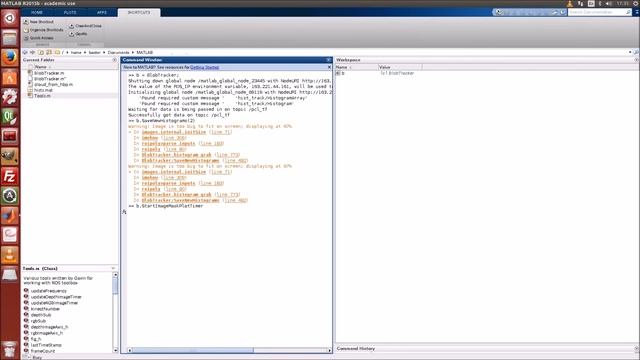The image size is (640, 360).
Task: Collapse the Tools.m (Class) details panel
Action: (113, 269)
